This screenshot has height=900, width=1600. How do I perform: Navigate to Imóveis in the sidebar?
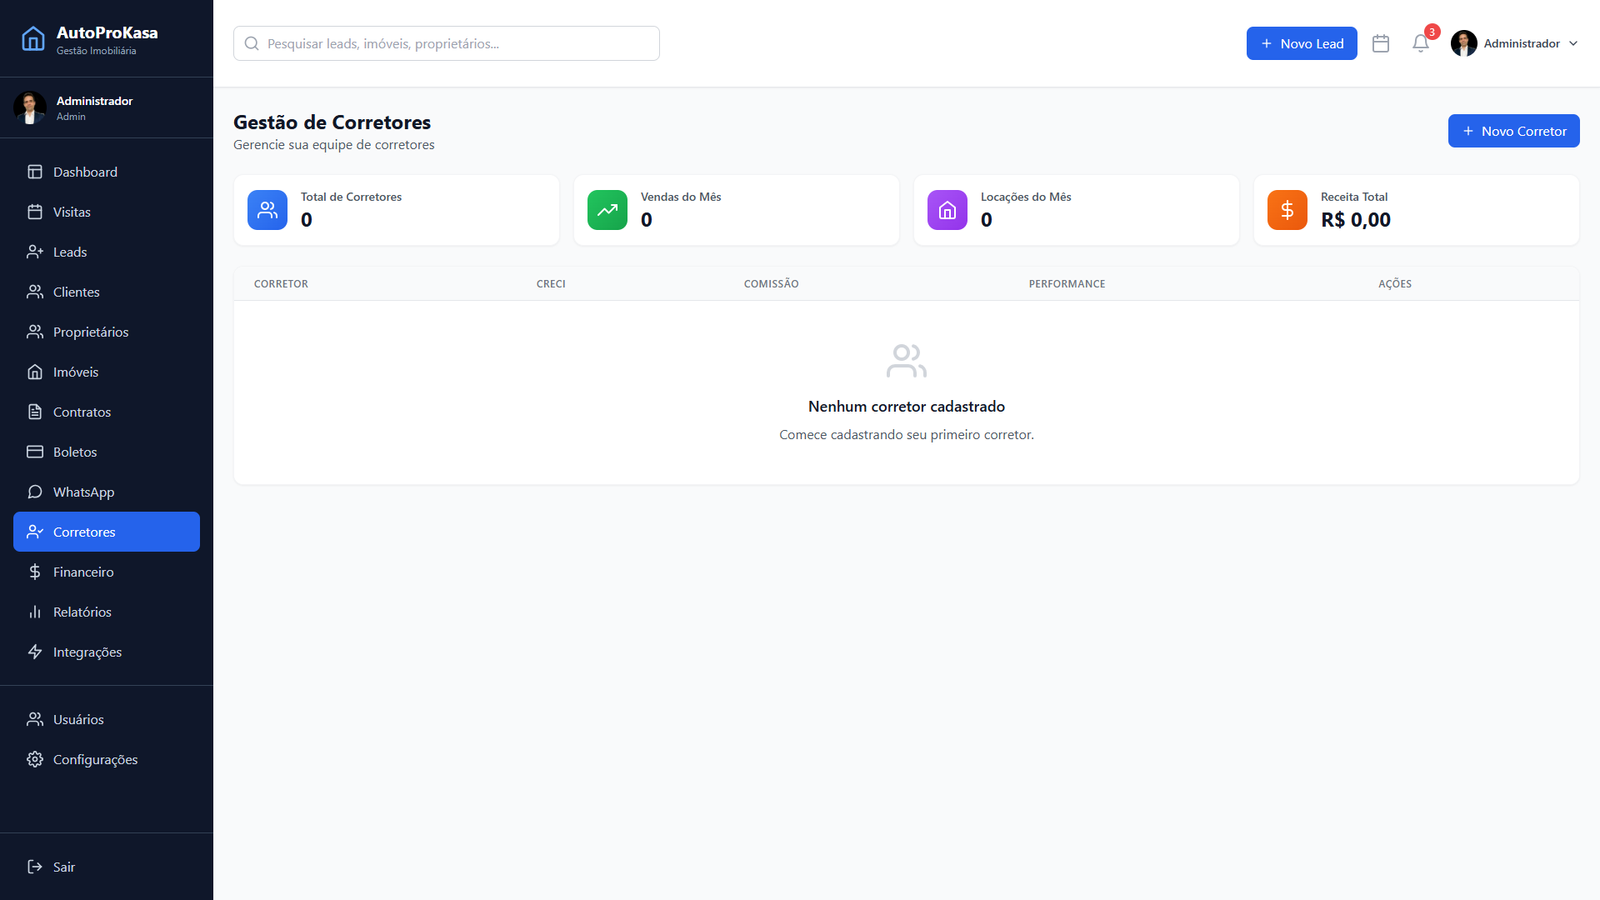click(x=75, y=372)
